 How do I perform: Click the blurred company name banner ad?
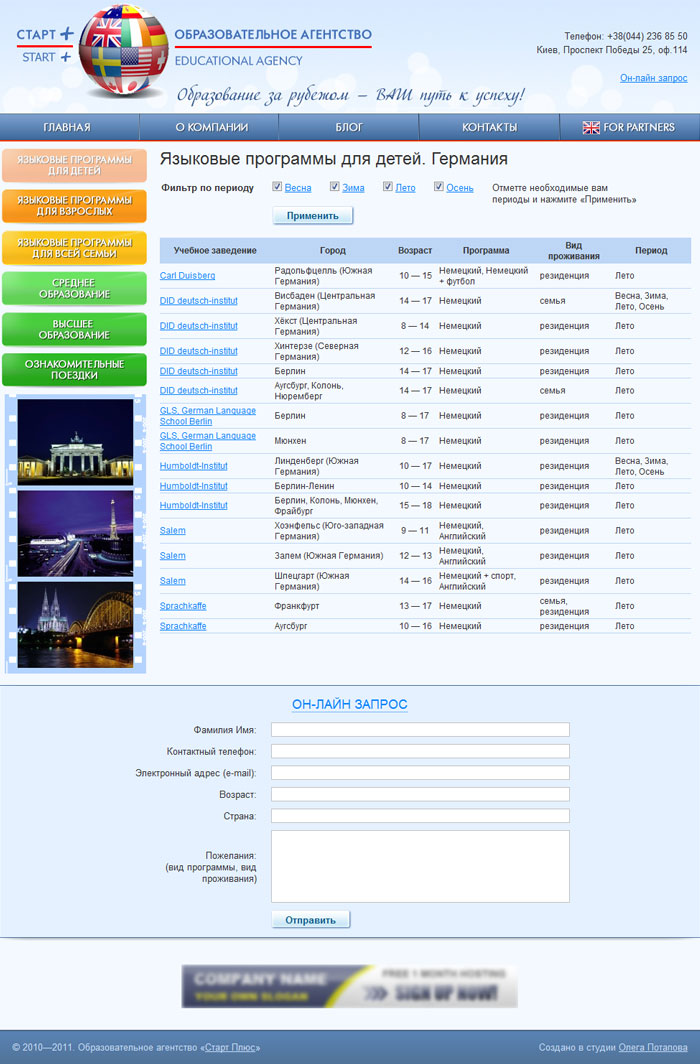pyautogui.click(x=349, y=986)
